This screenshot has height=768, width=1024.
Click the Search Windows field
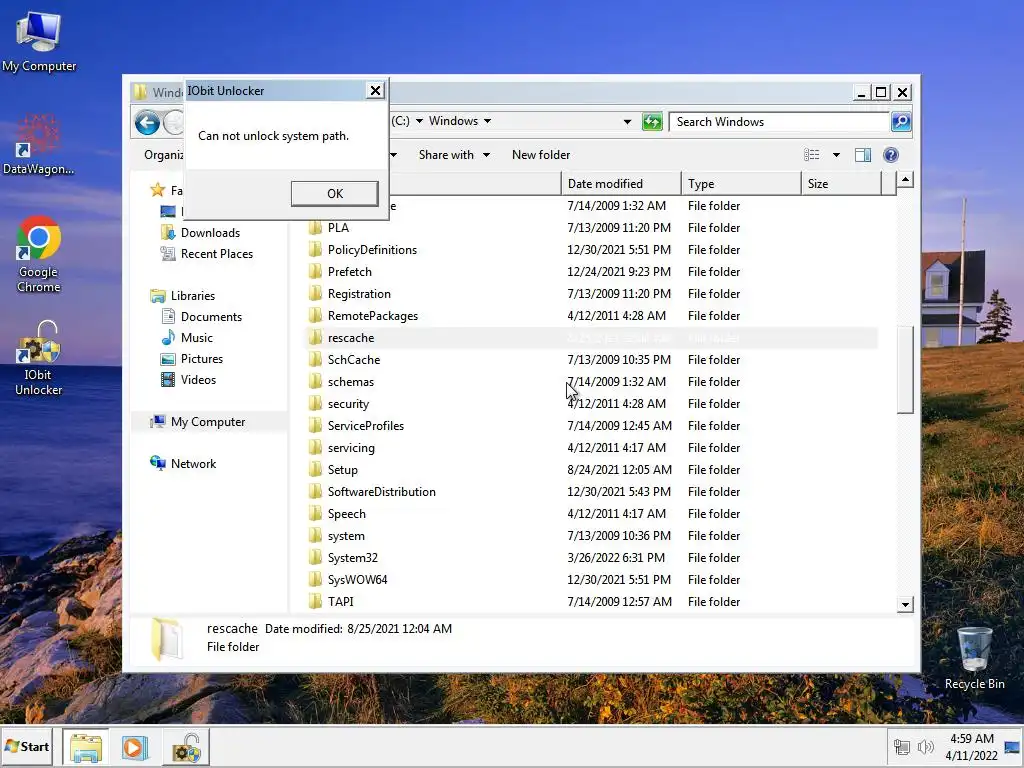point(780,121)
